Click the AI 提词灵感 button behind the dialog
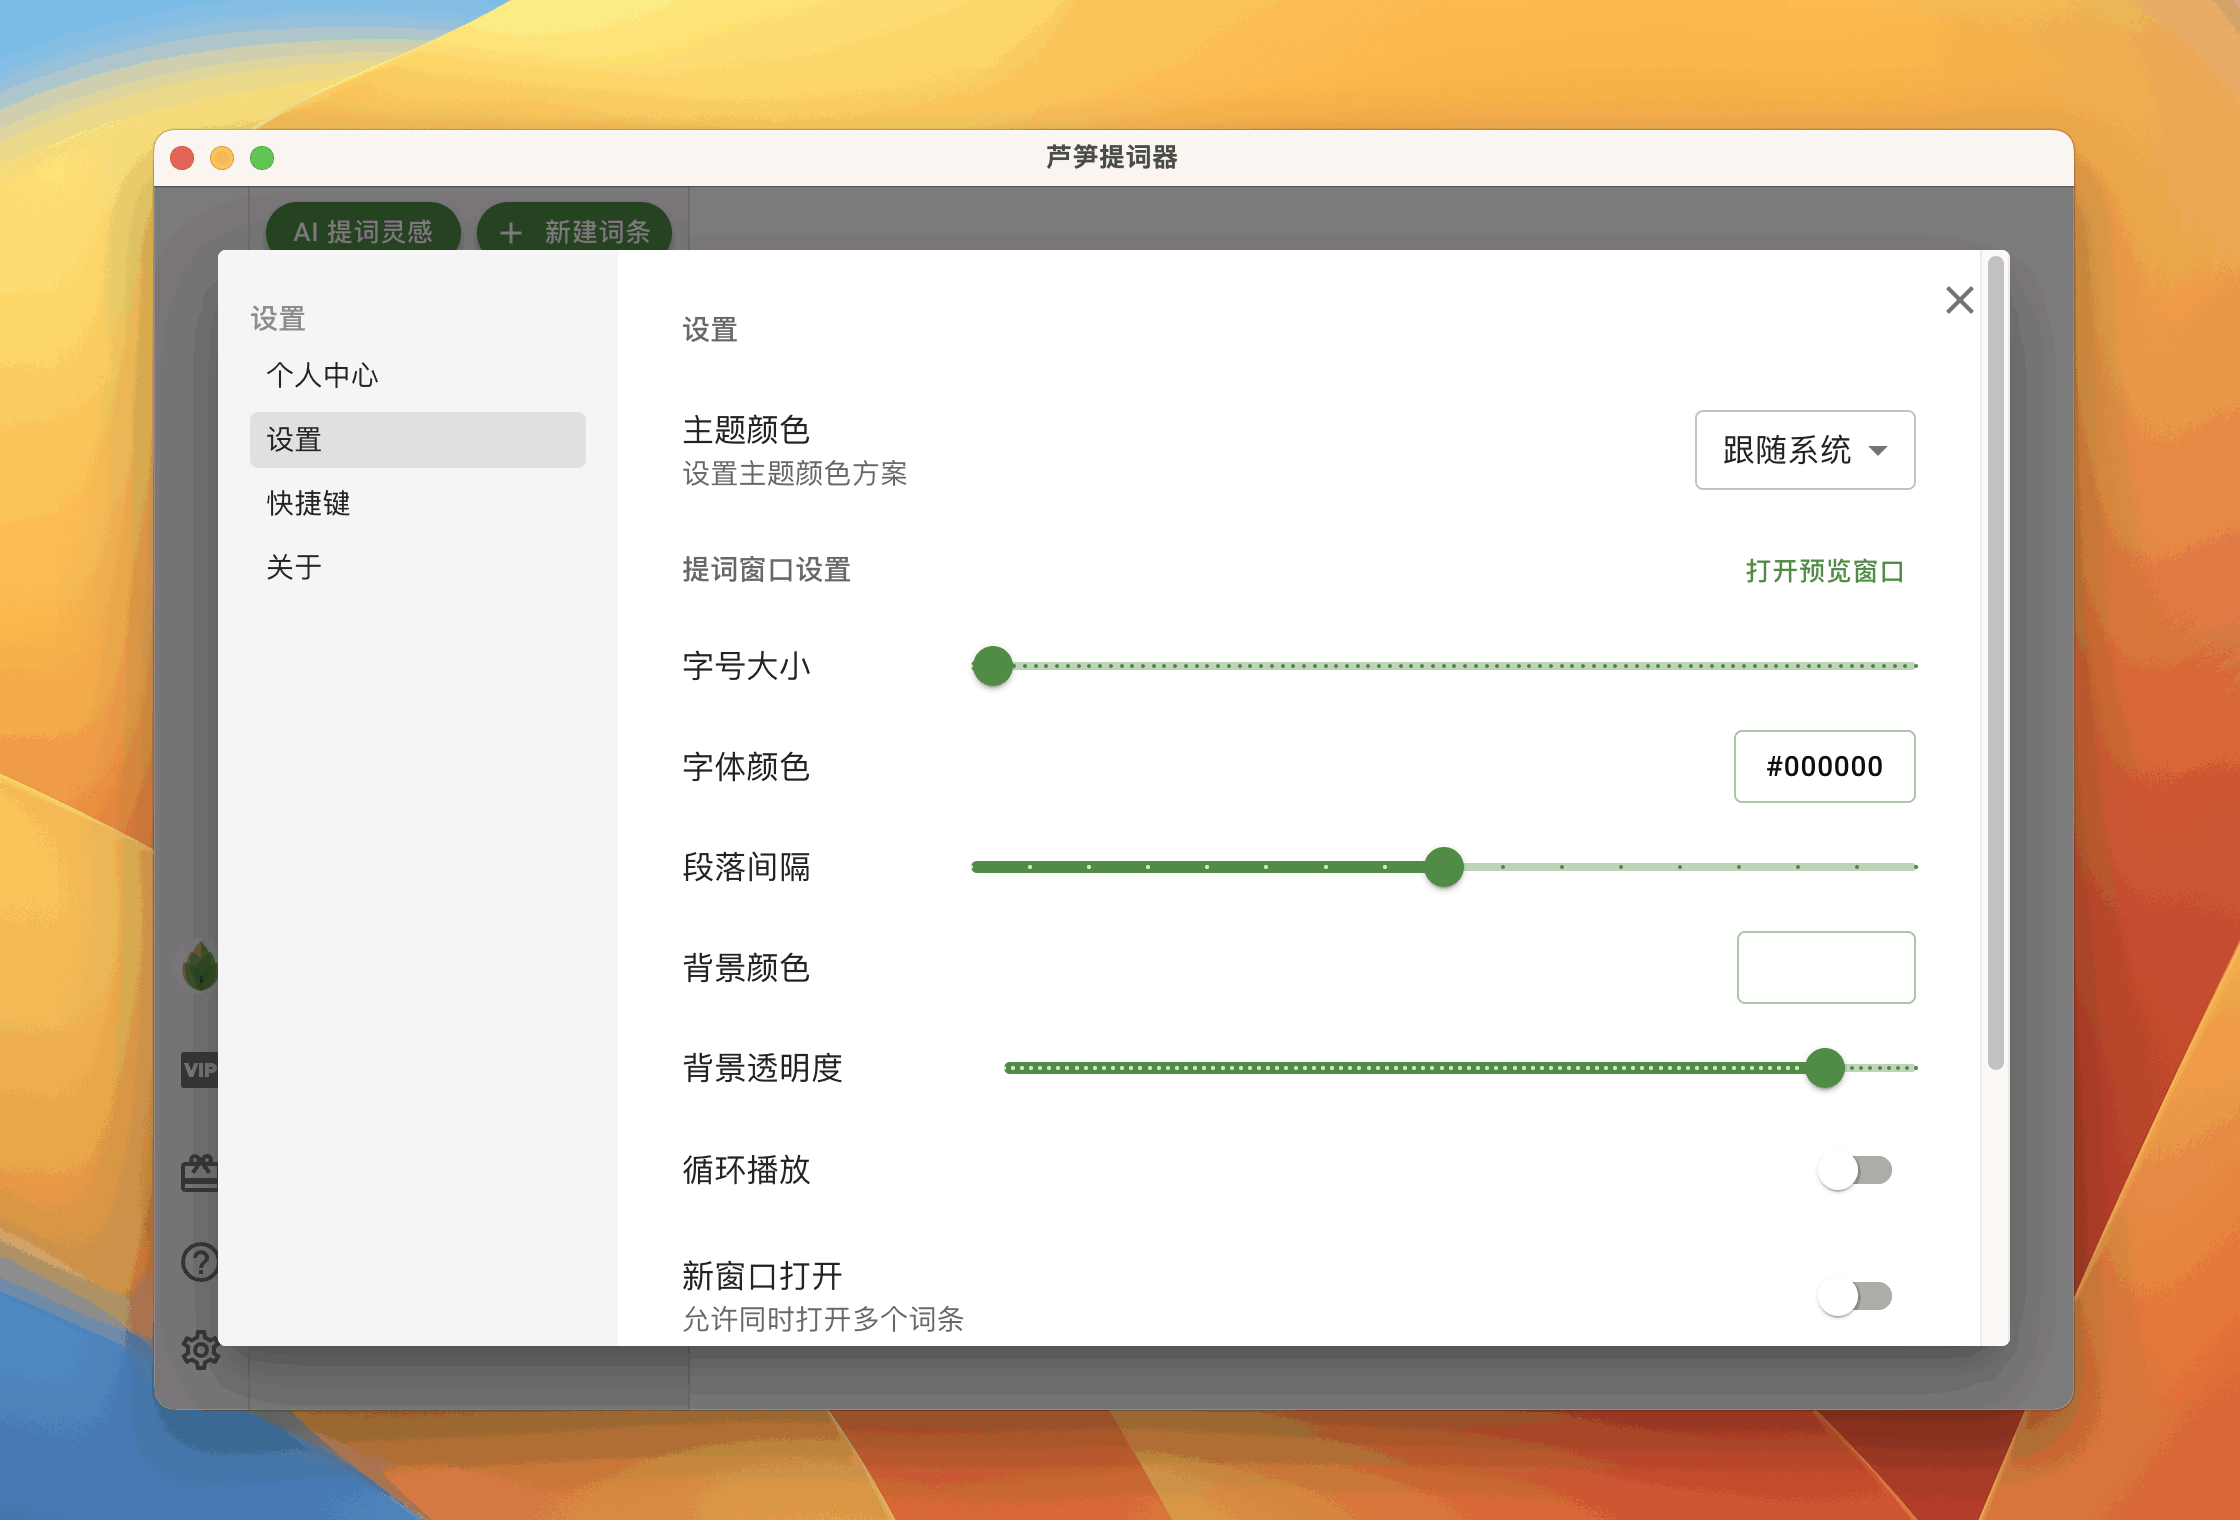 [363, 230]
